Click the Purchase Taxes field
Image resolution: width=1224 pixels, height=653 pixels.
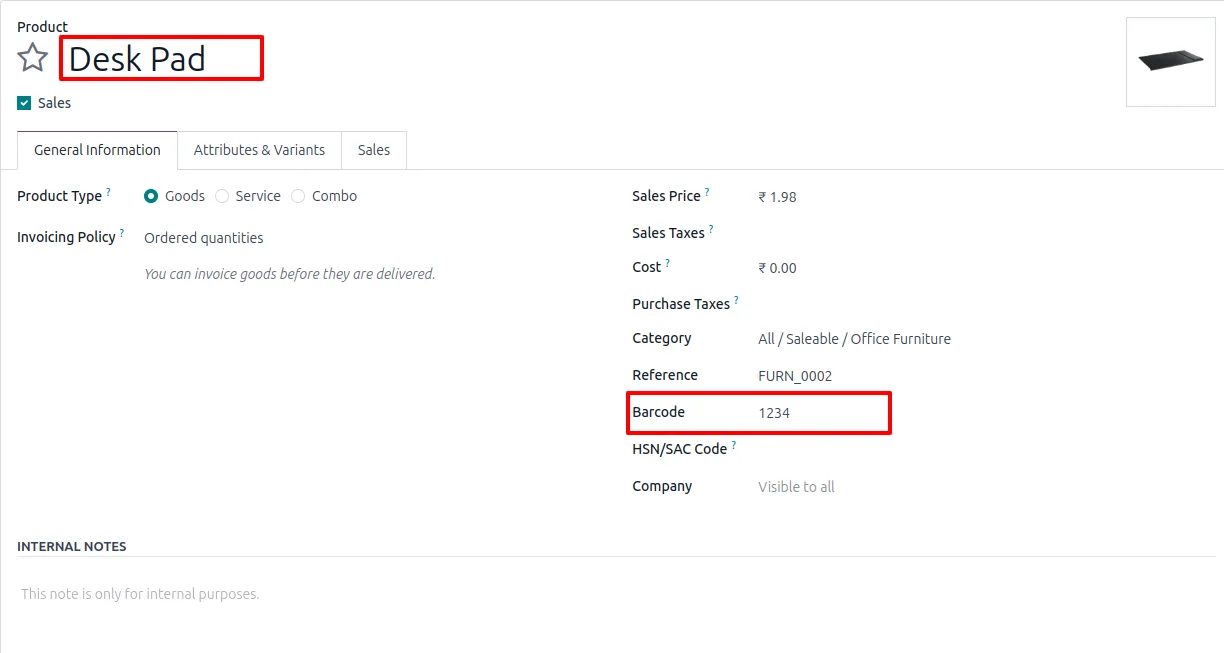pyautogui.click(x=985, y=304)
